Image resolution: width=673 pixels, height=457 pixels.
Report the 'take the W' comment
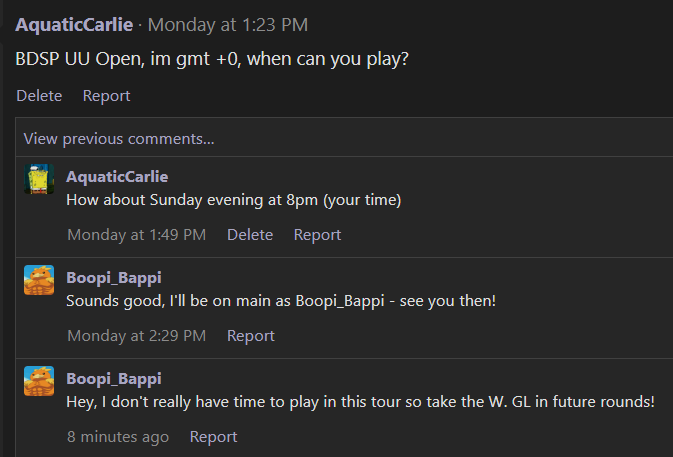click(x=213, y=436)
